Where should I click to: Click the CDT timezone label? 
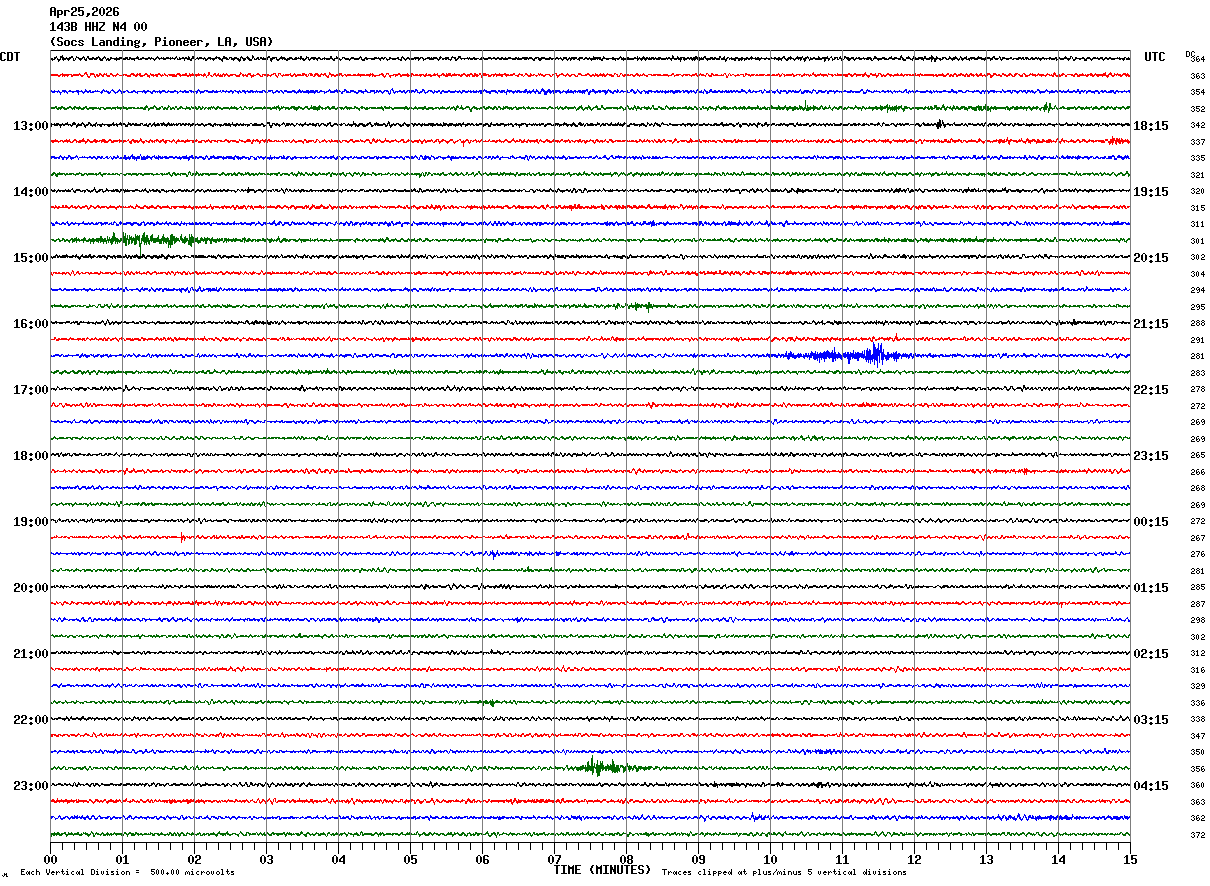(10, 57)
